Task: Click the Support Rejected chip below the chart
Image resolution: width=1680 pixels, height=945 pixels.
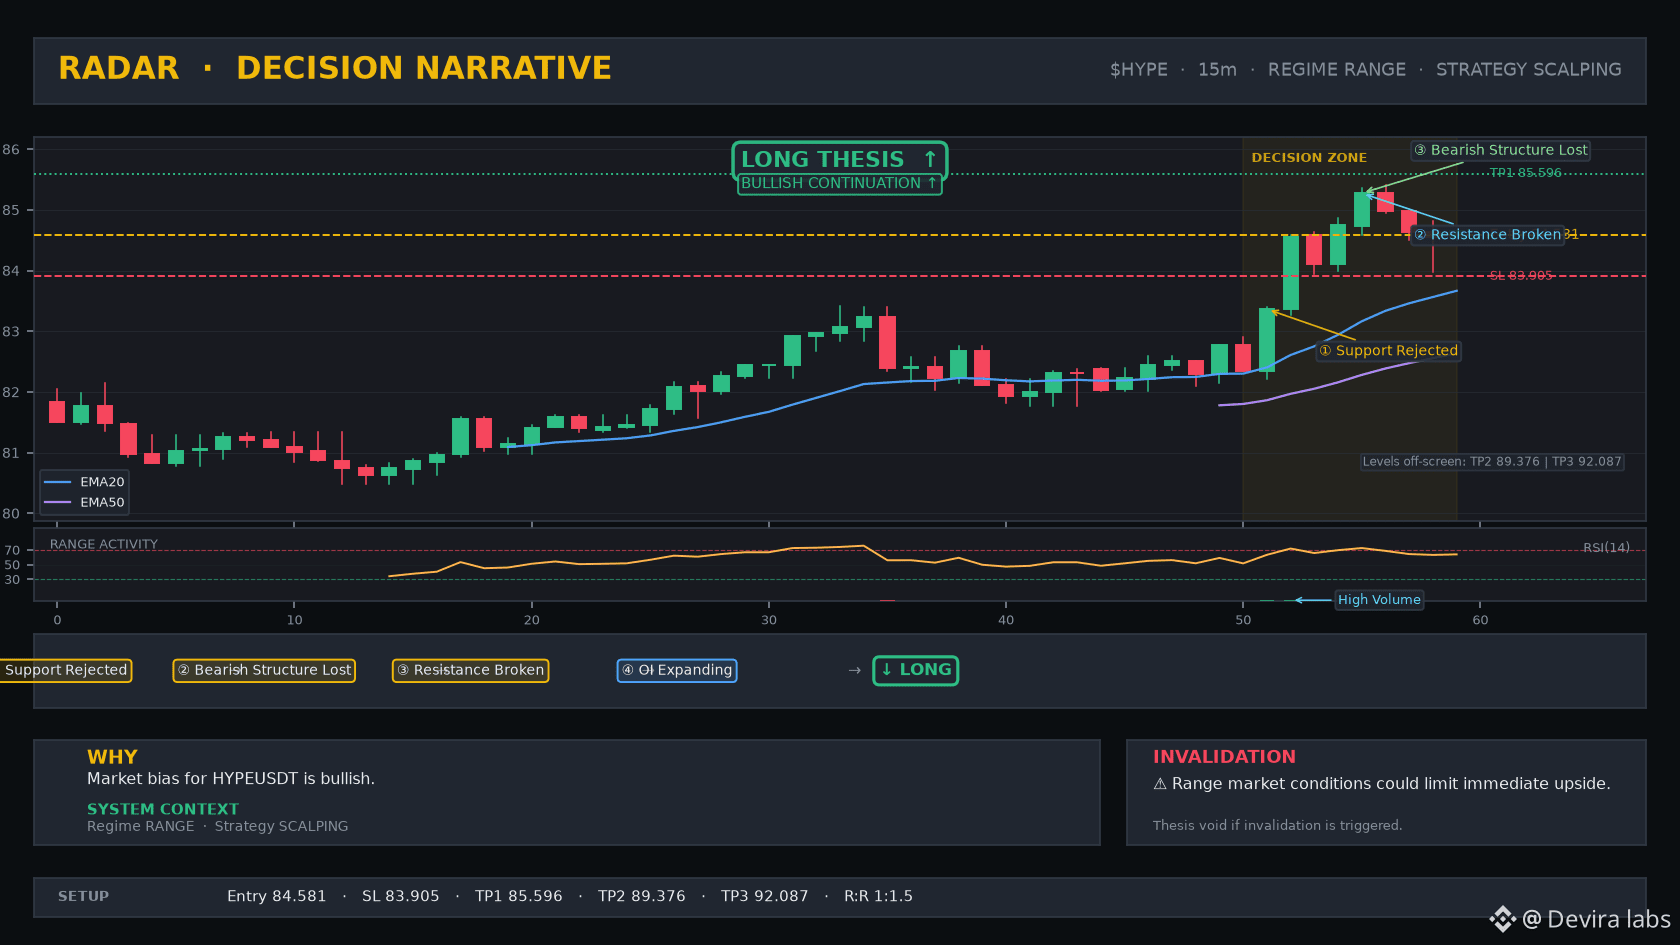Action: [66, 670]
